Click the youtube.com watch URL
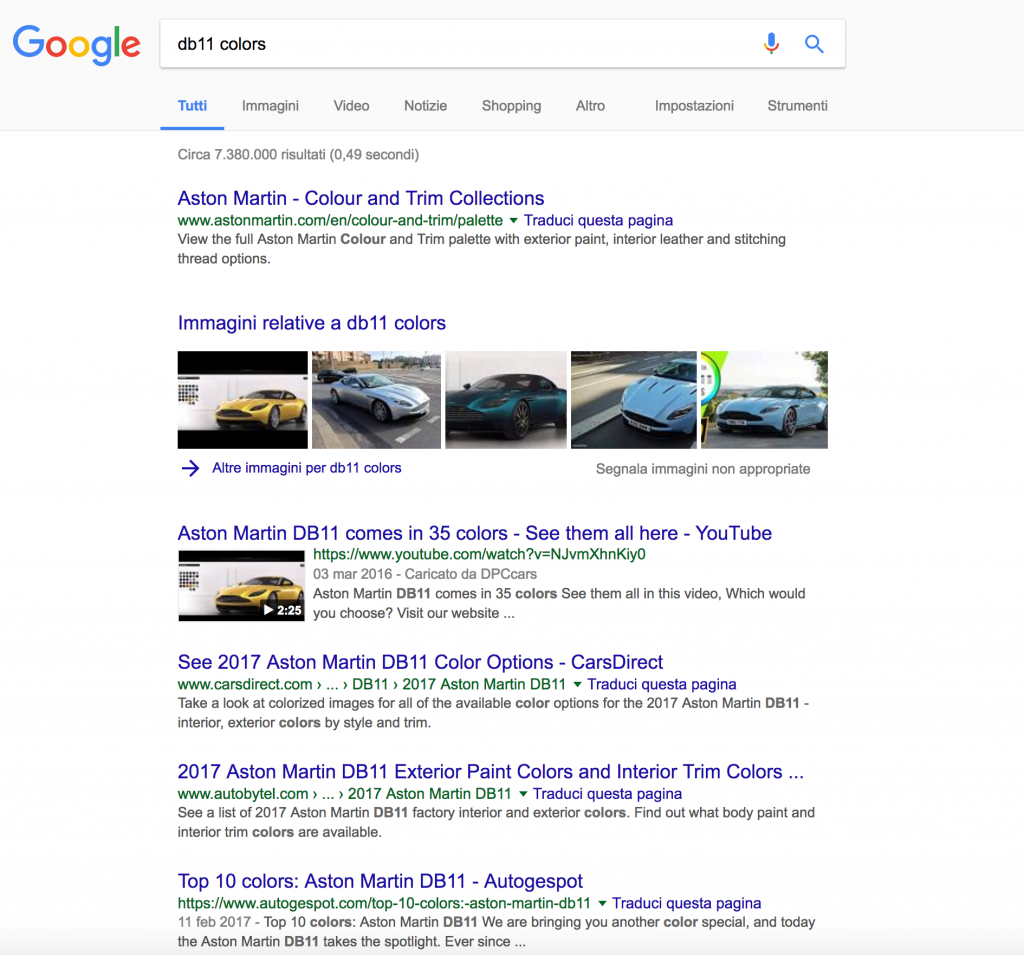 [479, 555]
